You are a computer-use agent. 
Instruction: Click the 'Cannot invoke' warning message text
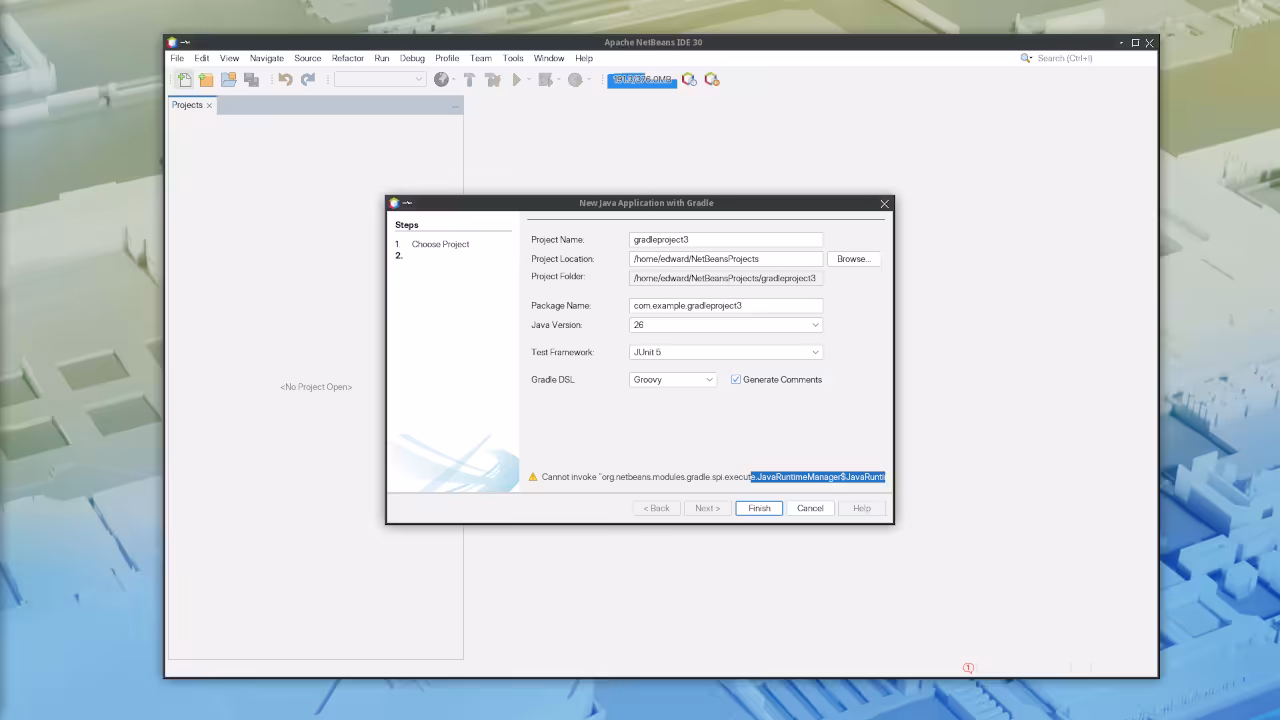click(713, 477)
